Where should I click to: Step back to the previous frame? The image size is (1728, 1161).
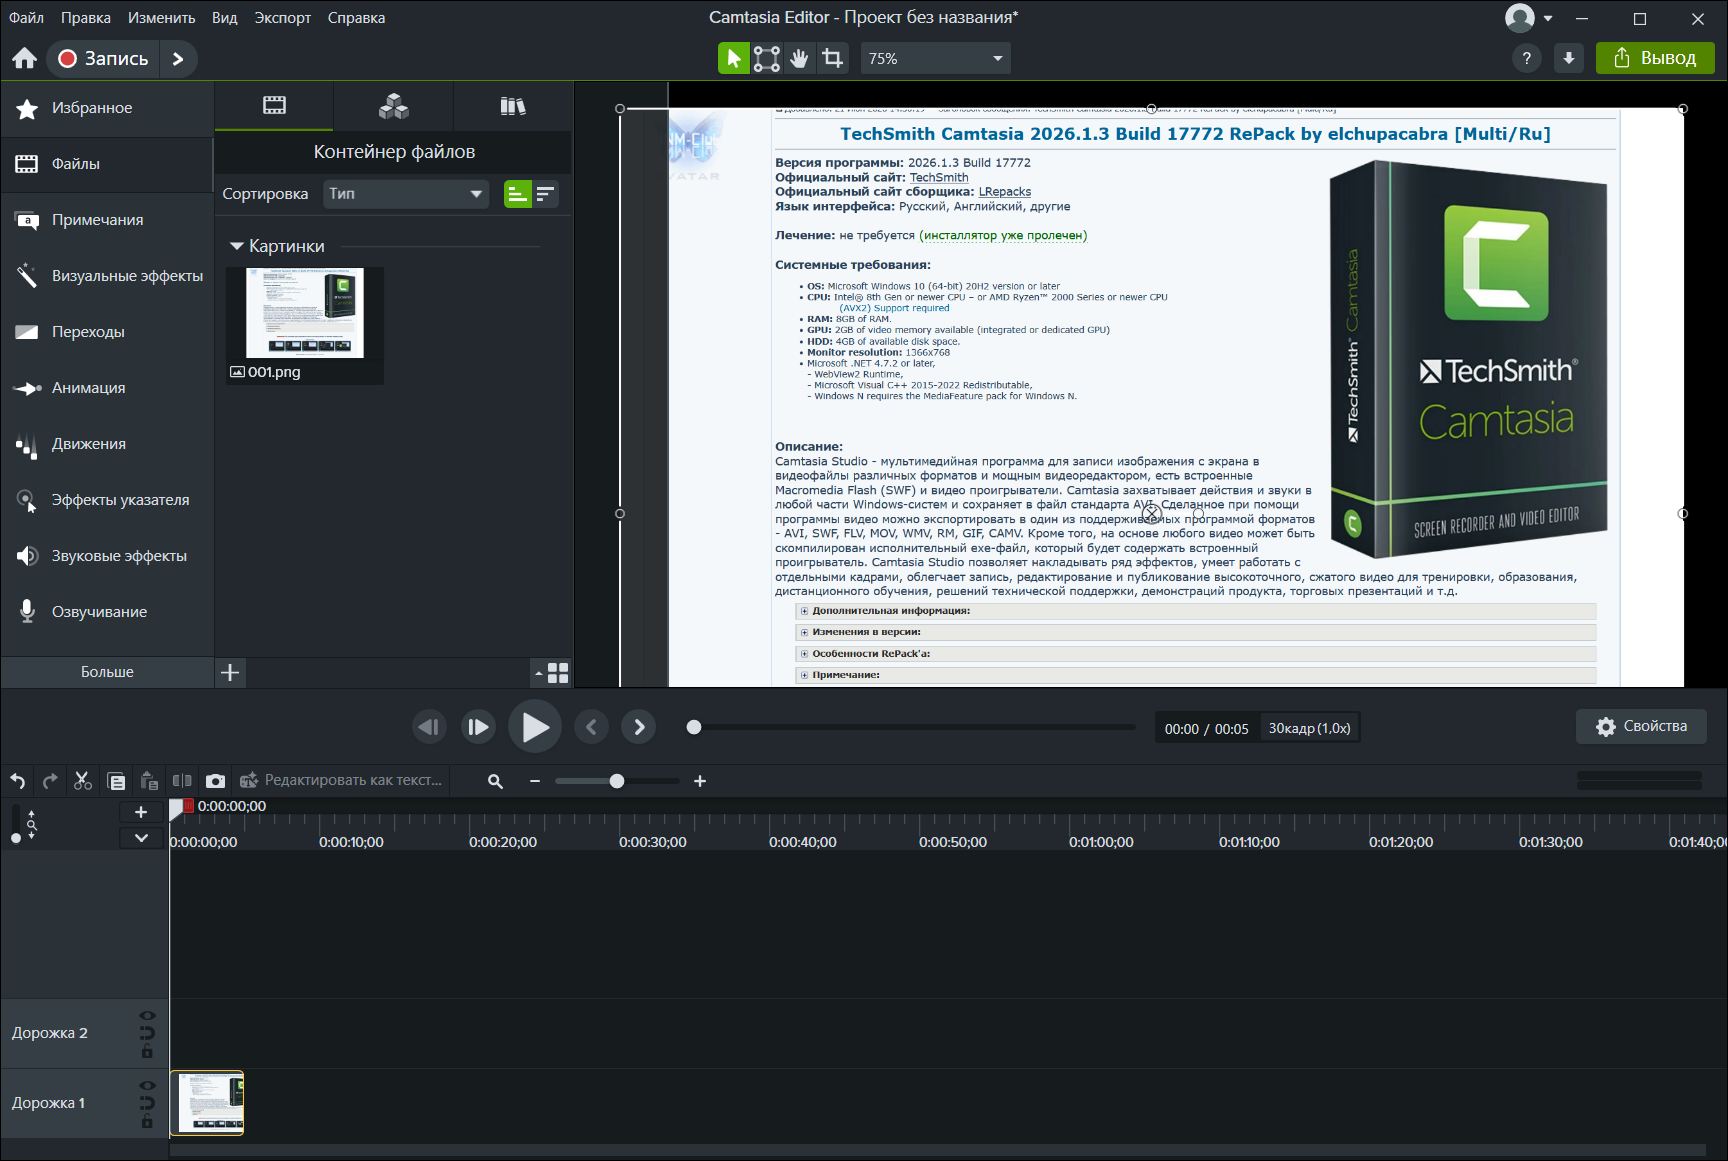tap(429, 727)
